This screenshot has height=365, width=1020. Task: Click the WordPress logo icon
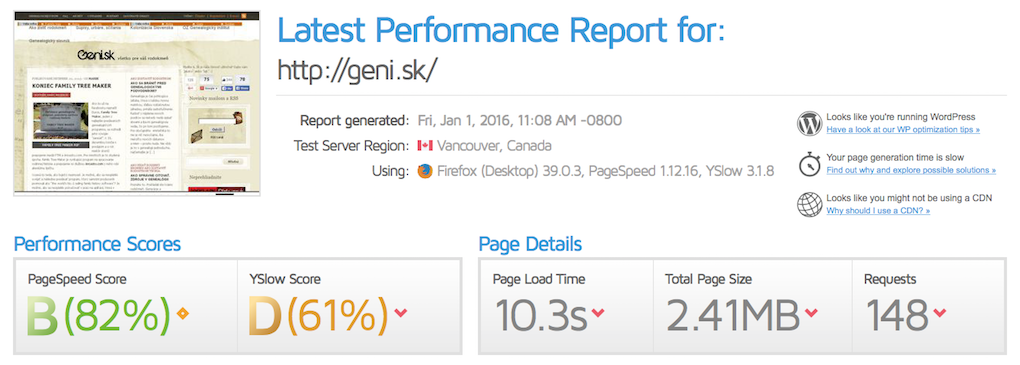(809, 124)
